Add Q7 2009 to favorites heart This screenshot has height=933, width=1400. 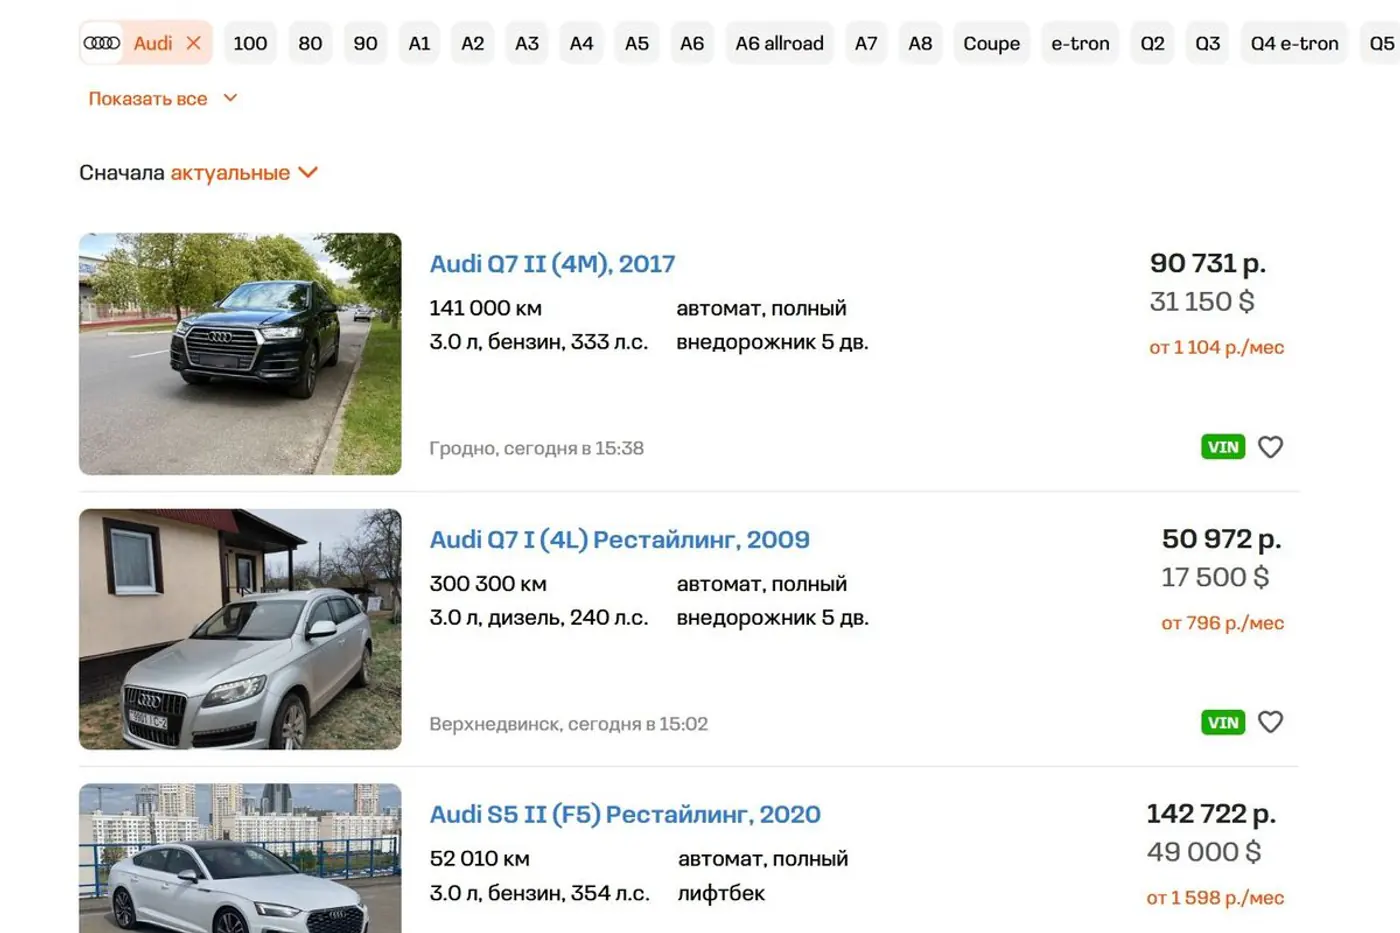point(1270,722)
